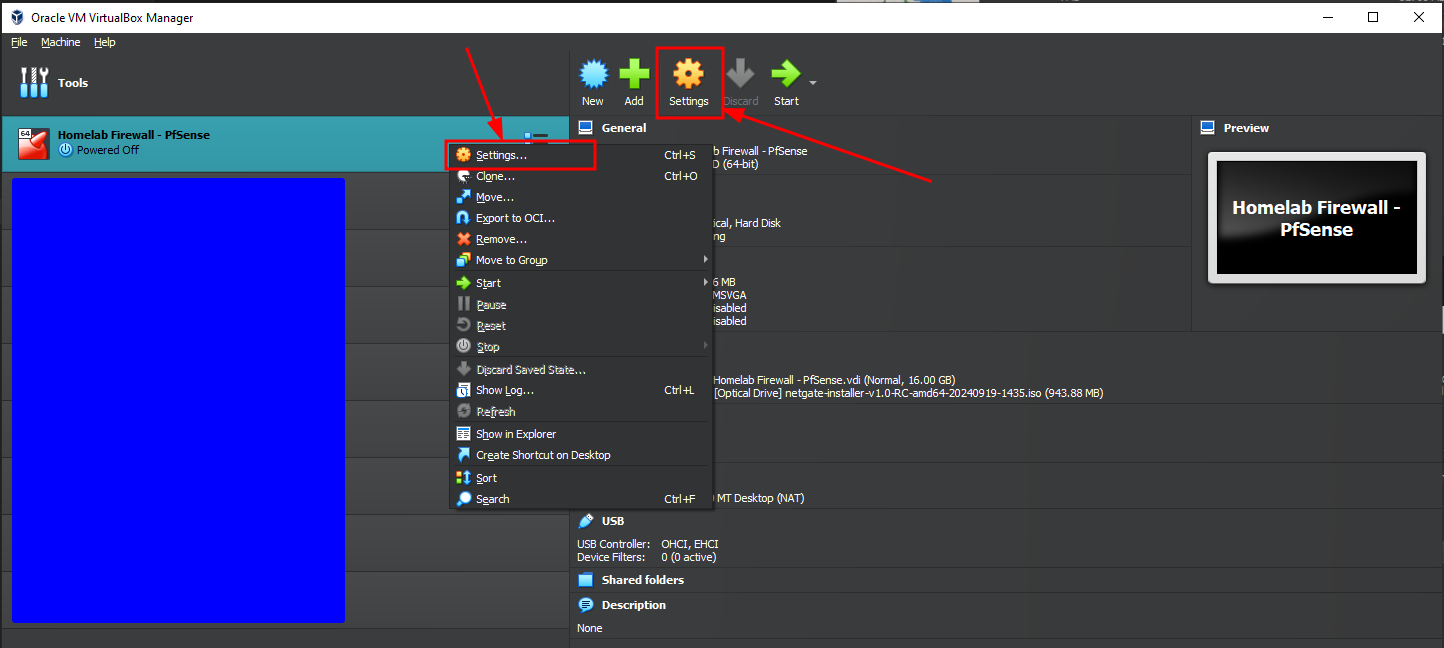Open Settings from the top toolbar
The height and width of the screenshot is (648, 1444).
[x=689, y=82]
